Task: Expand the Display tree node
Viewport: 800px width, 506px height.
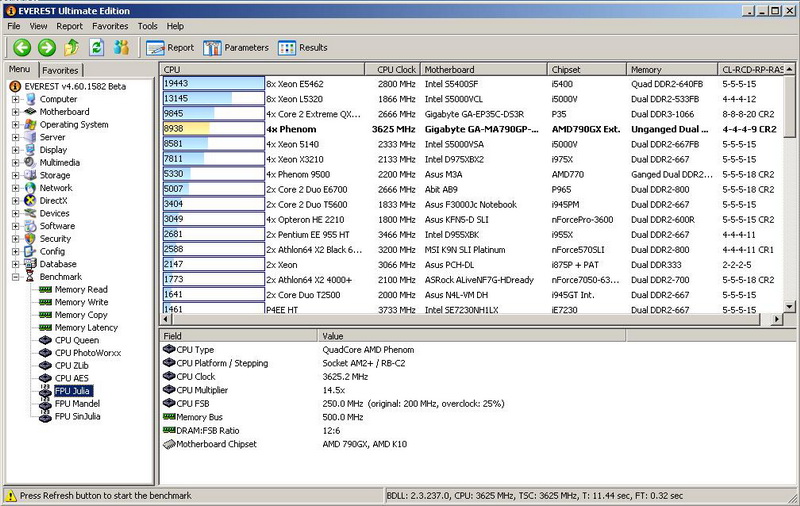Action: pyautogui.click(x=15, y=150)
